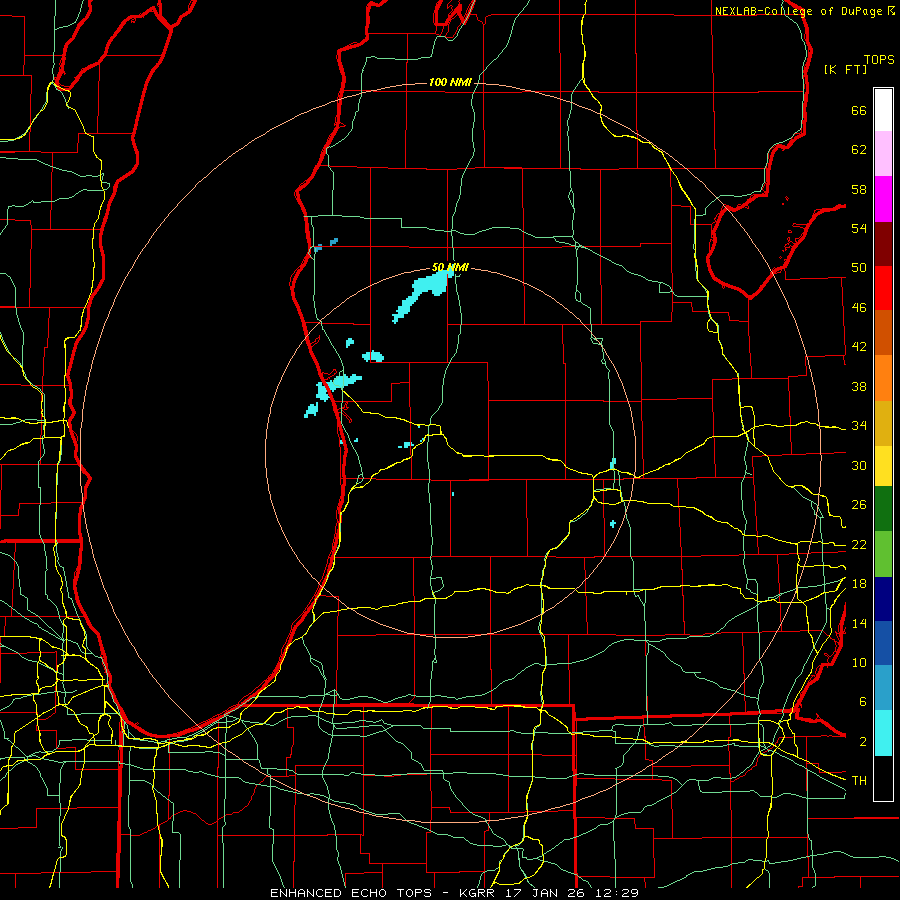The image size is (900, 900).
Task: Pick the dark green legend swatch
Action: click(x=883, y=509)
